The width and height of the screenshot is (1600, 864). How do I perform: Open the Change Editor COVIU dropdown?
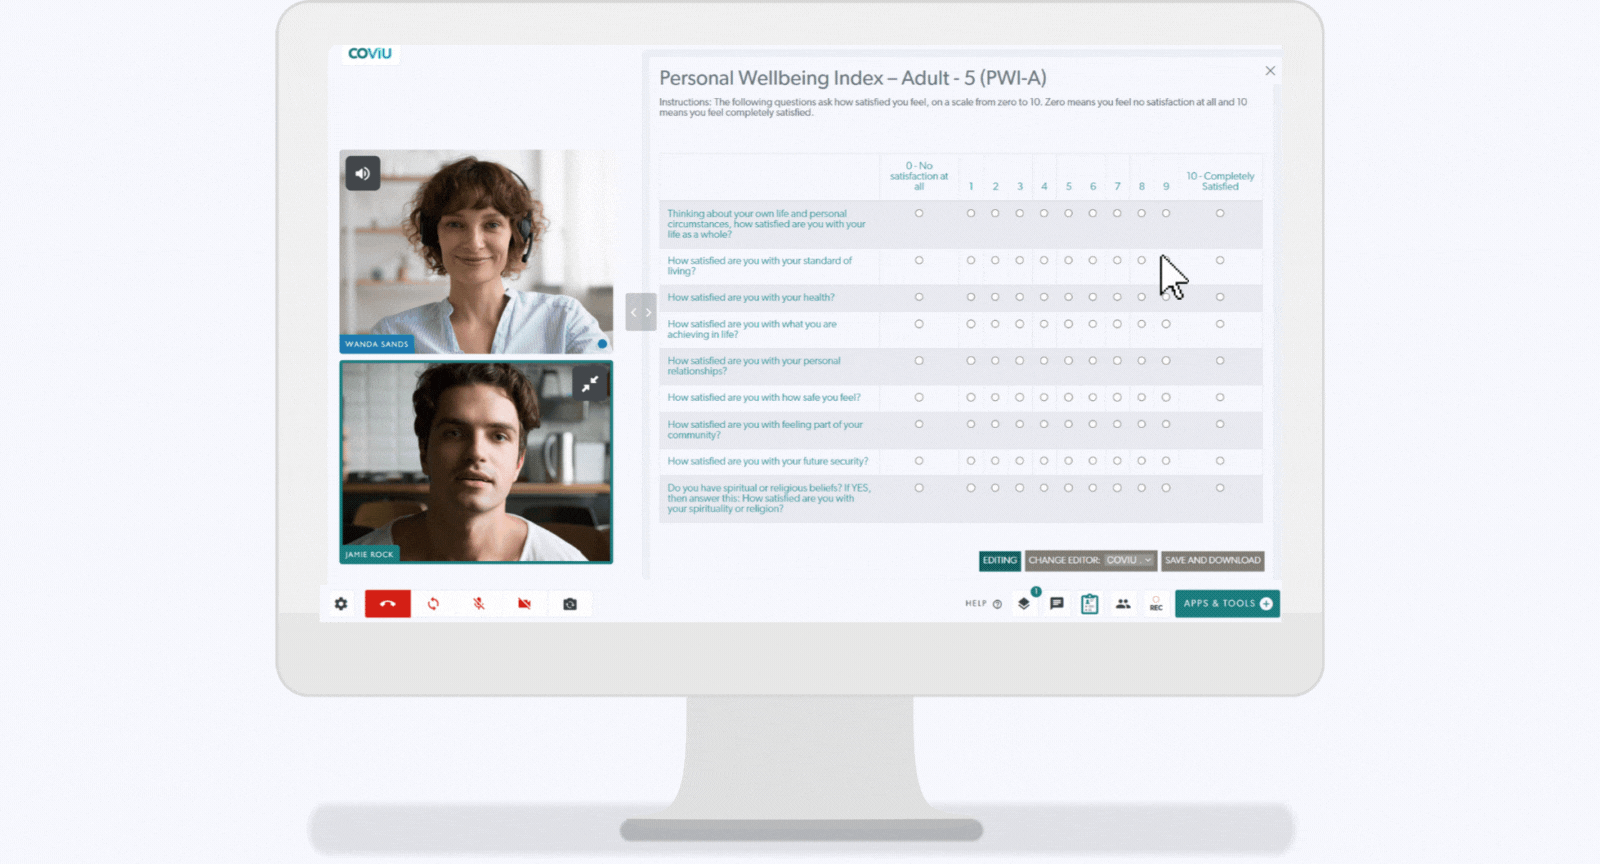click(x=1129, y=561)
